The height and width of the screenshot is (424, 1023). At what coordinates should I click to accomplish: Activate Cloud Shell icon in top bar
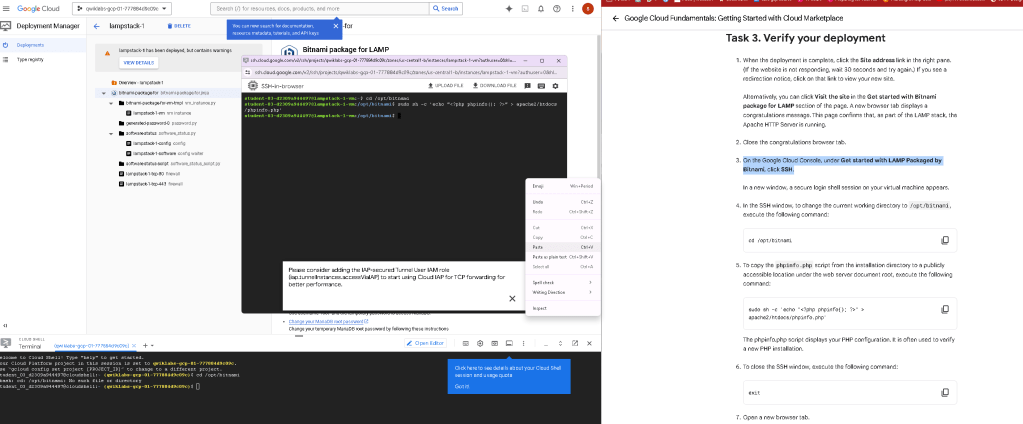tap(525, 8)
